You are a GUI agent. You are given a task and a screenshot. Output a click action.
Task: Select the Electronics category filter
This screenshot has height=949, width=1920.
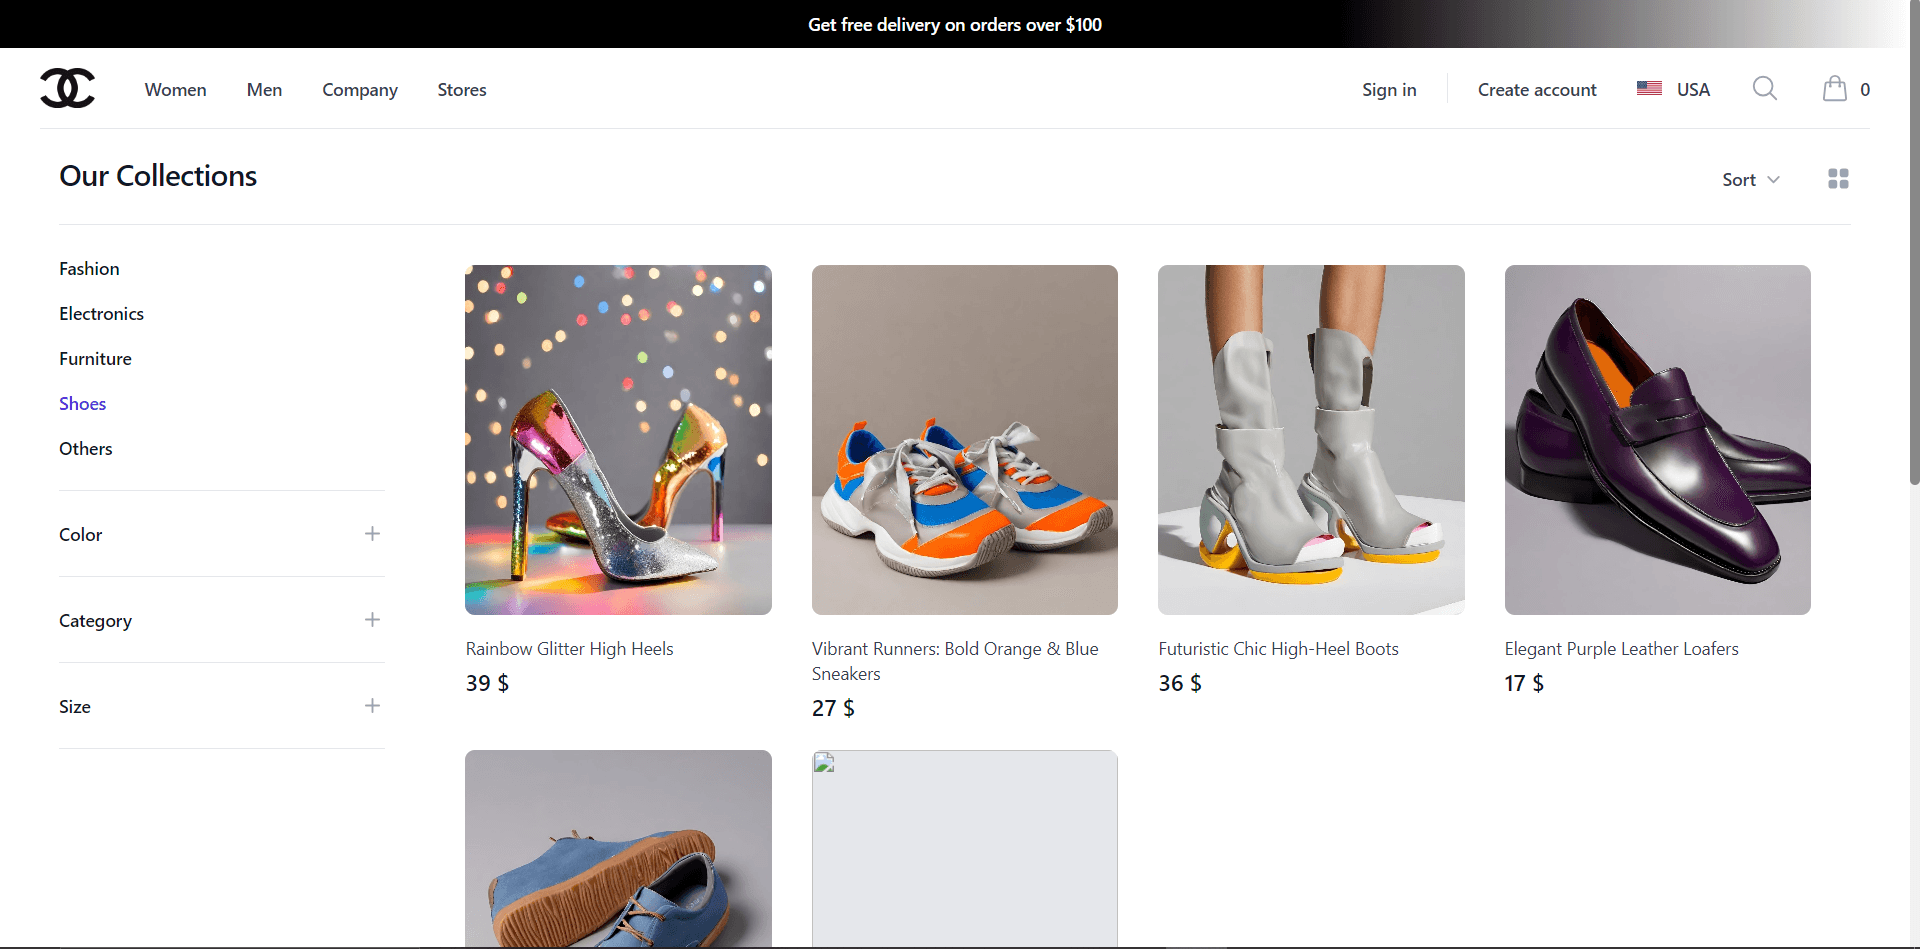tap(100, 313)
